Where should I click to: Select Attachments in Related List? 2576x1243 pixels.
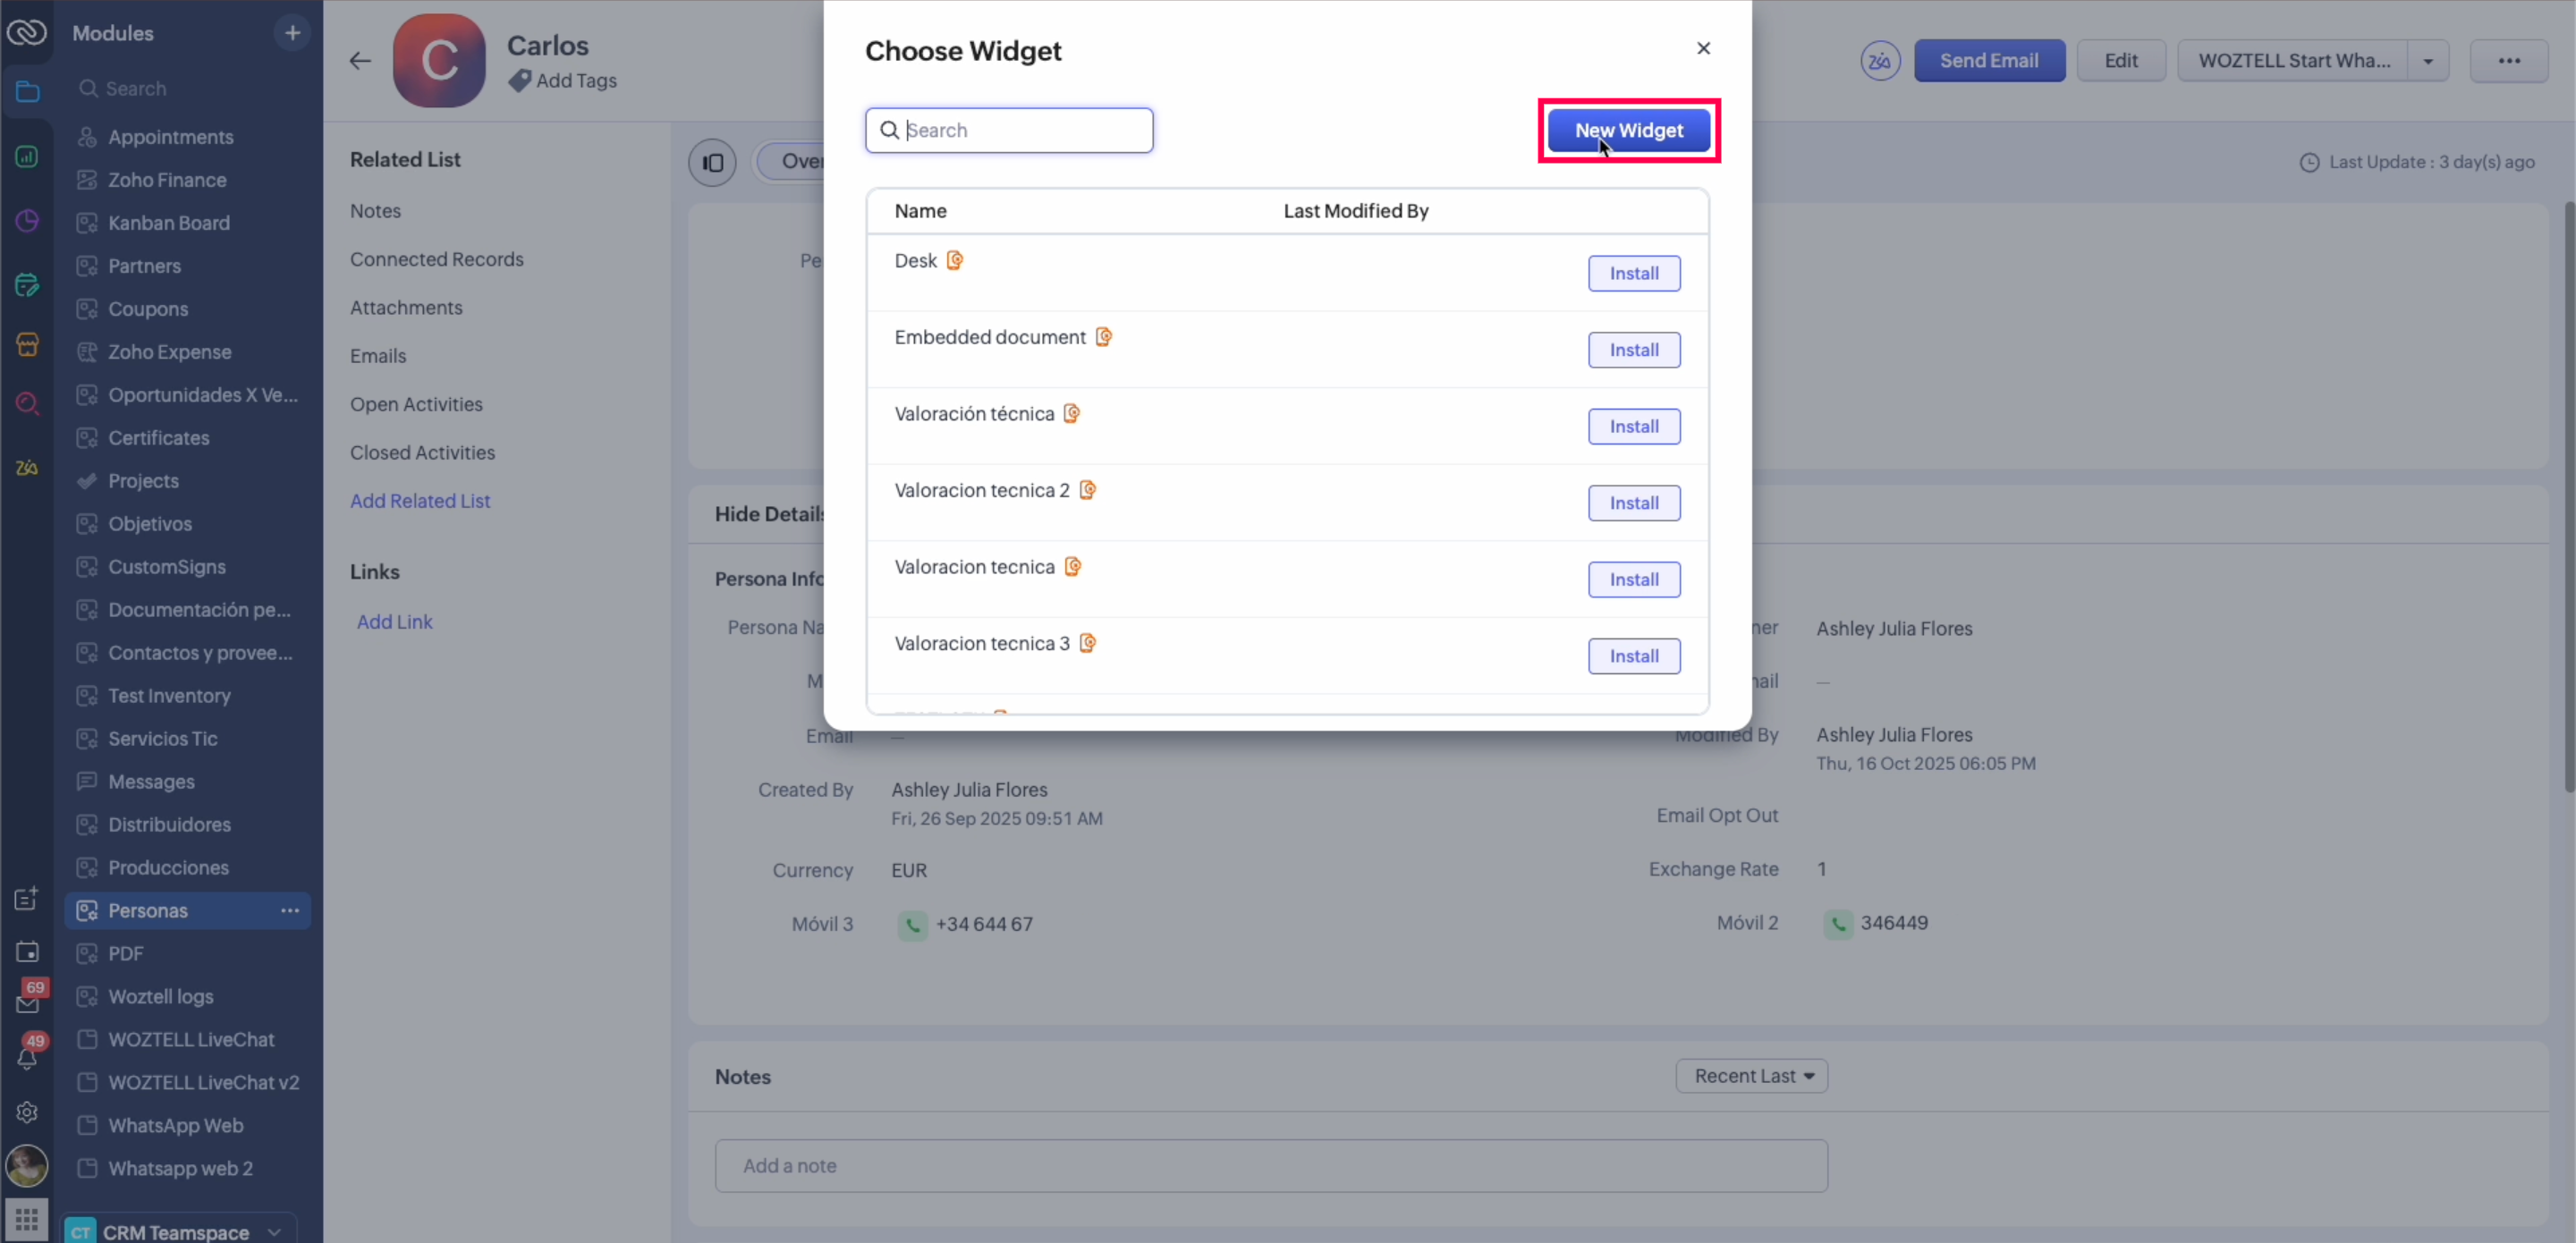tap(406, 308)
